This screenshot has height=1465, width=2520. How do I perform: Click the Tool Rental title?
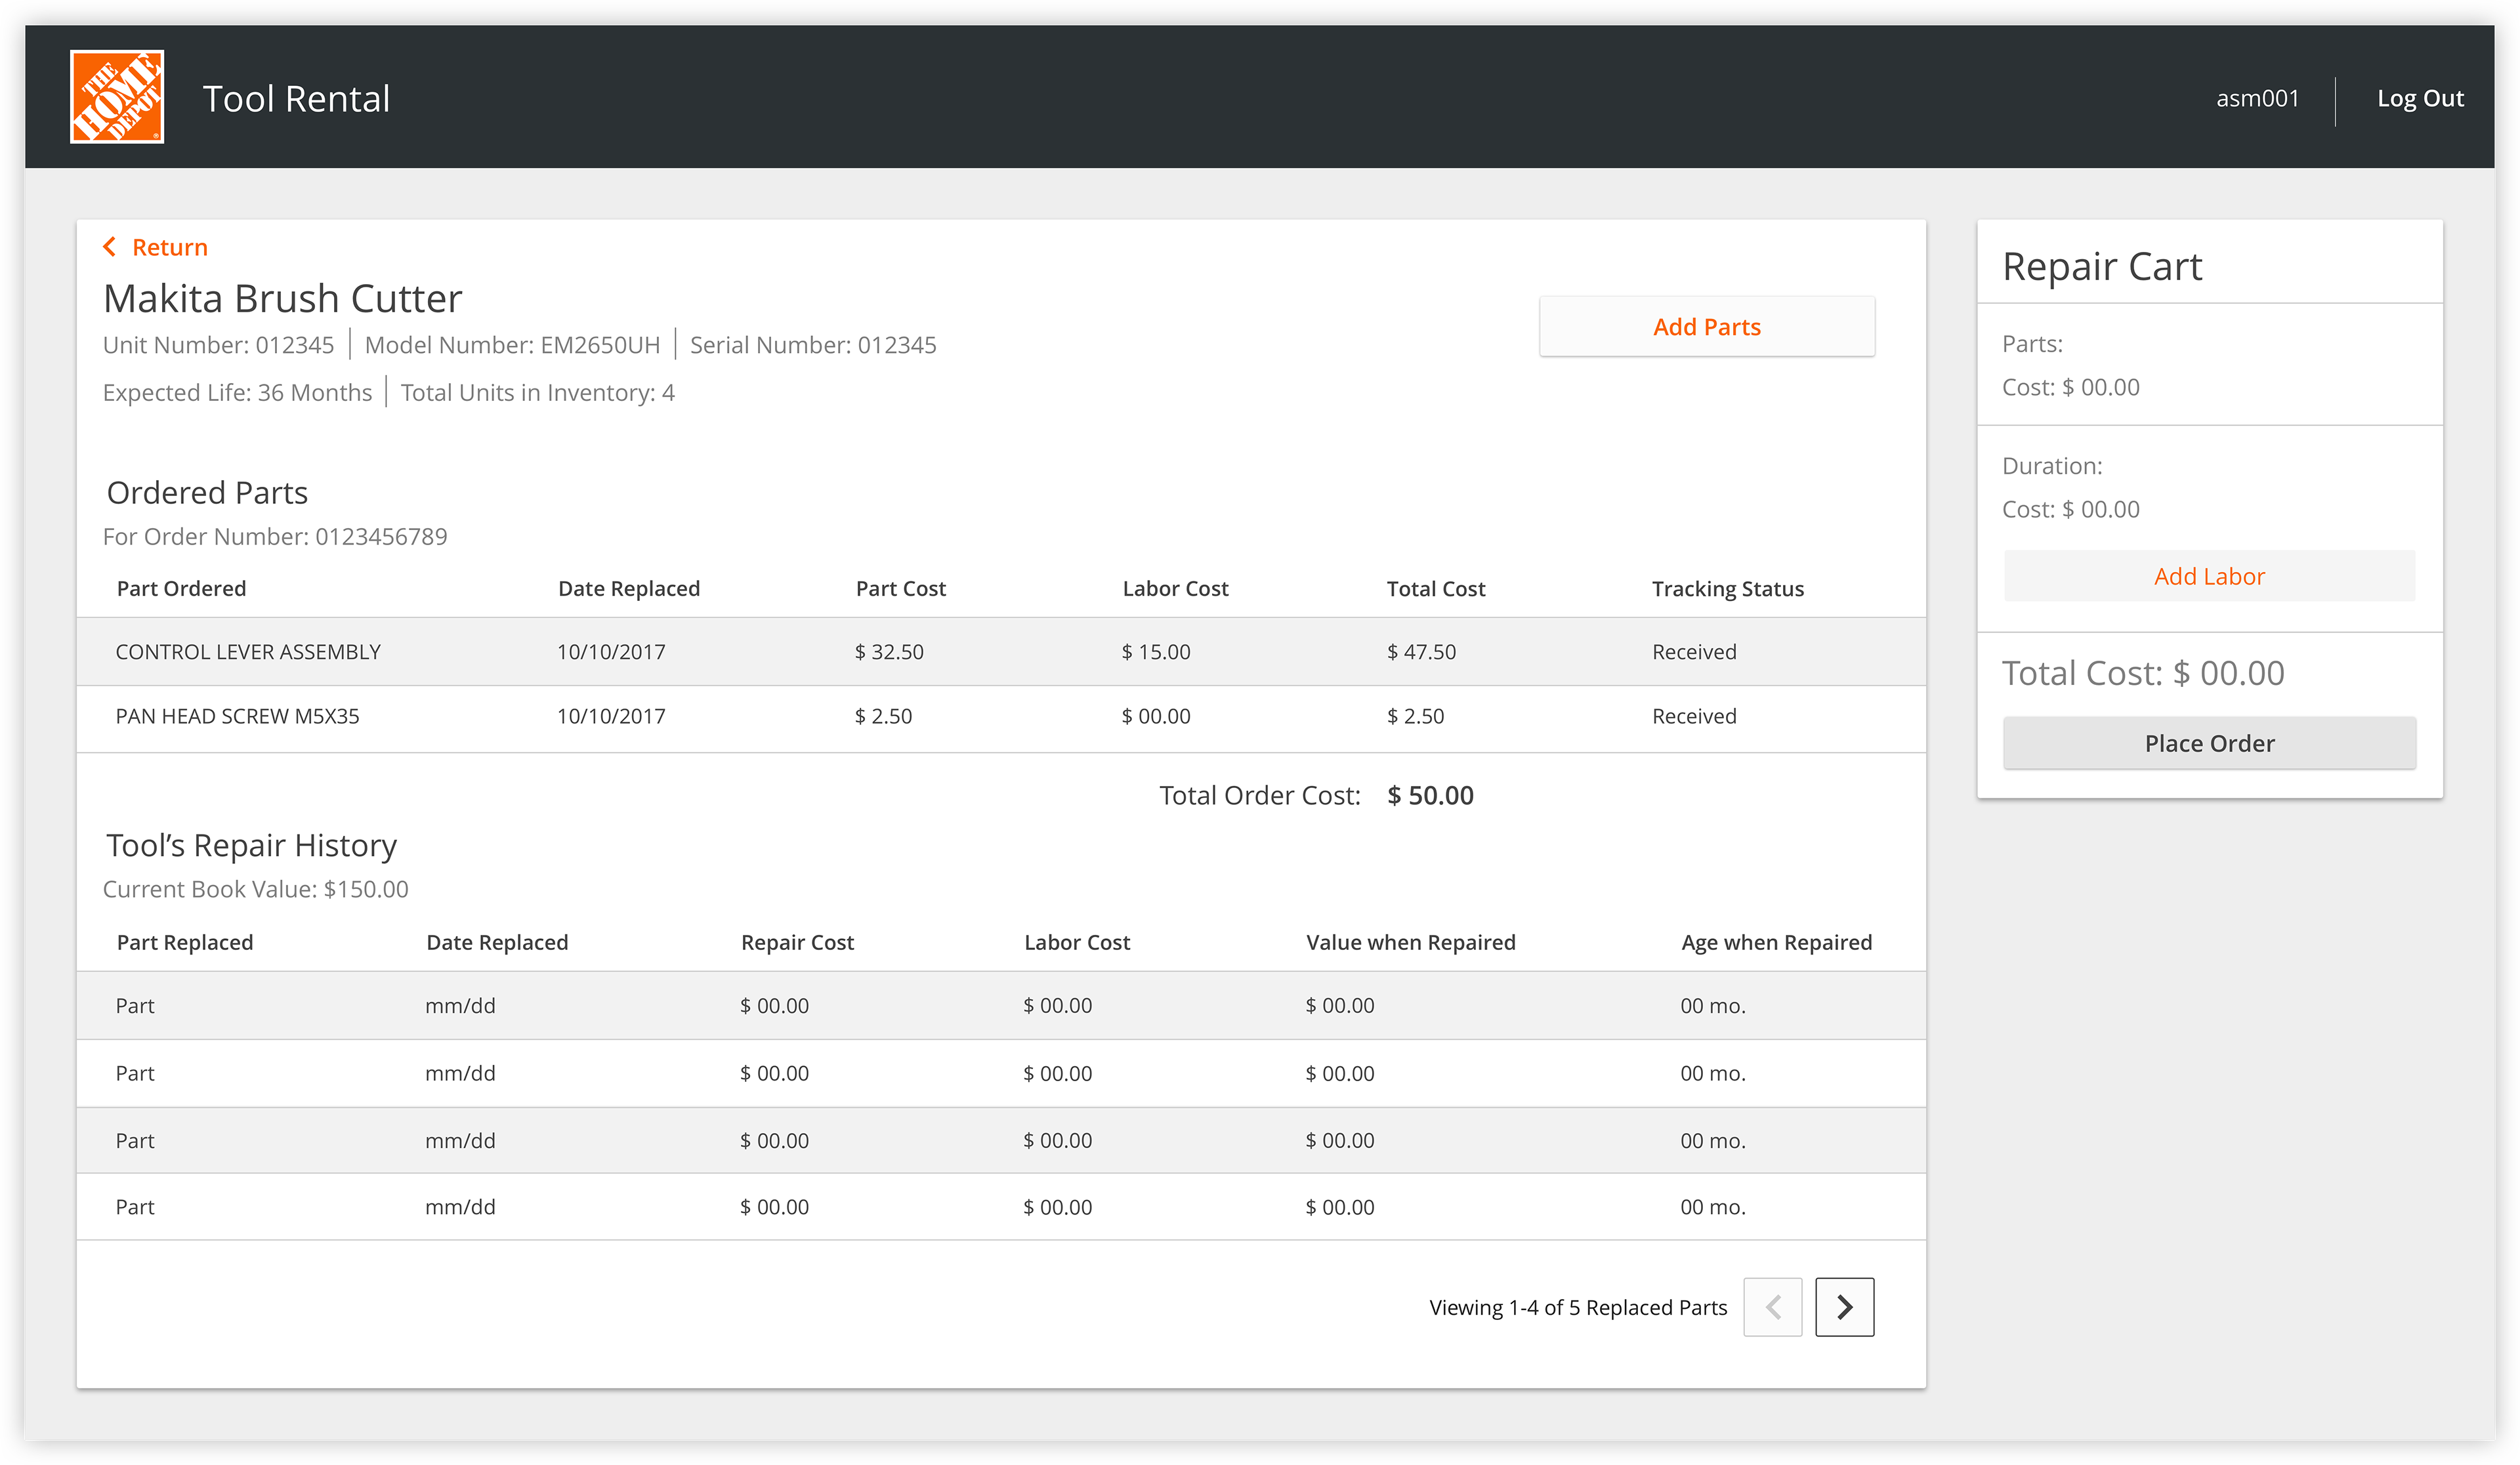296,99
